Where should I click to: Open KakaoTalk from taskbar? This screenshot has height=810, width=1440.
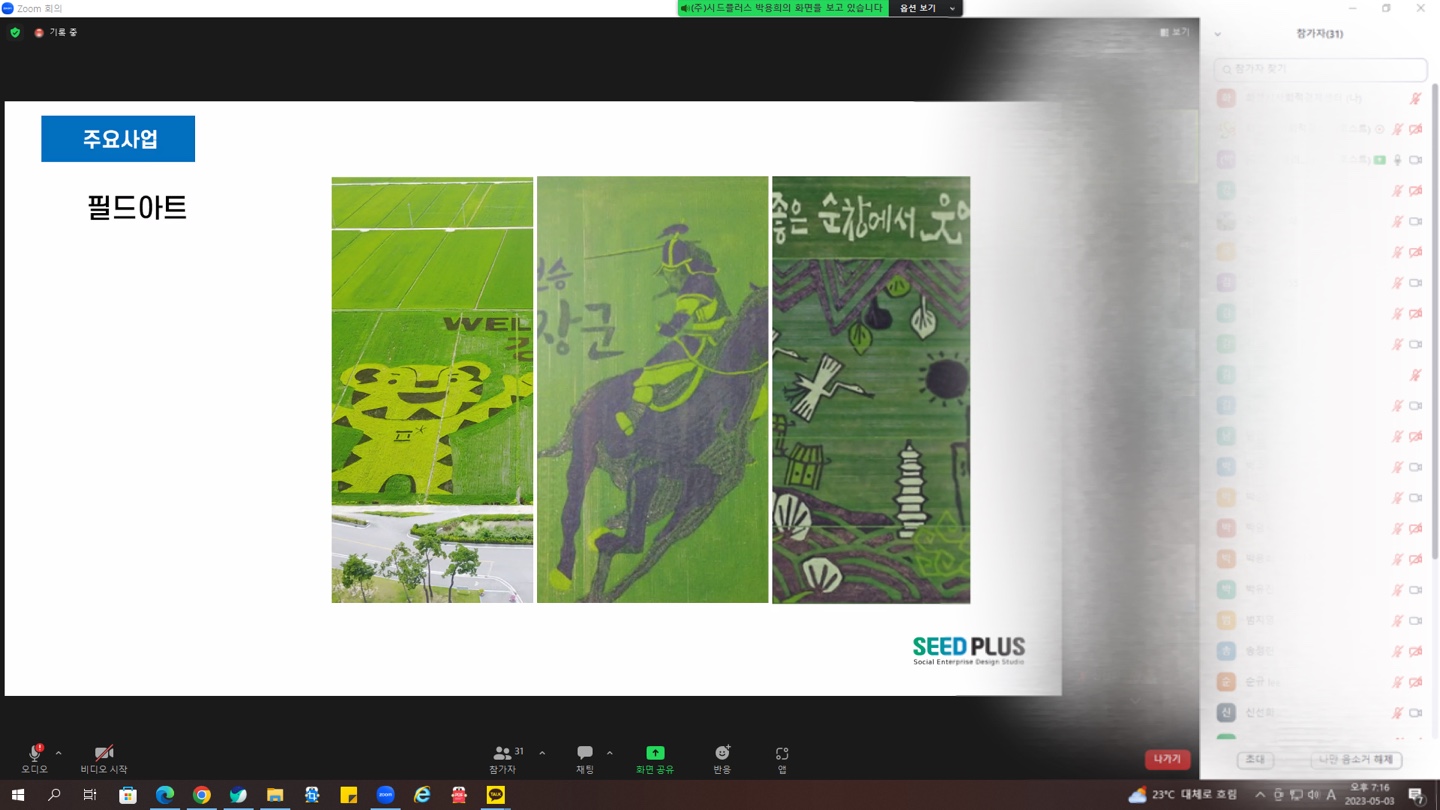click(x=496, y=795)
